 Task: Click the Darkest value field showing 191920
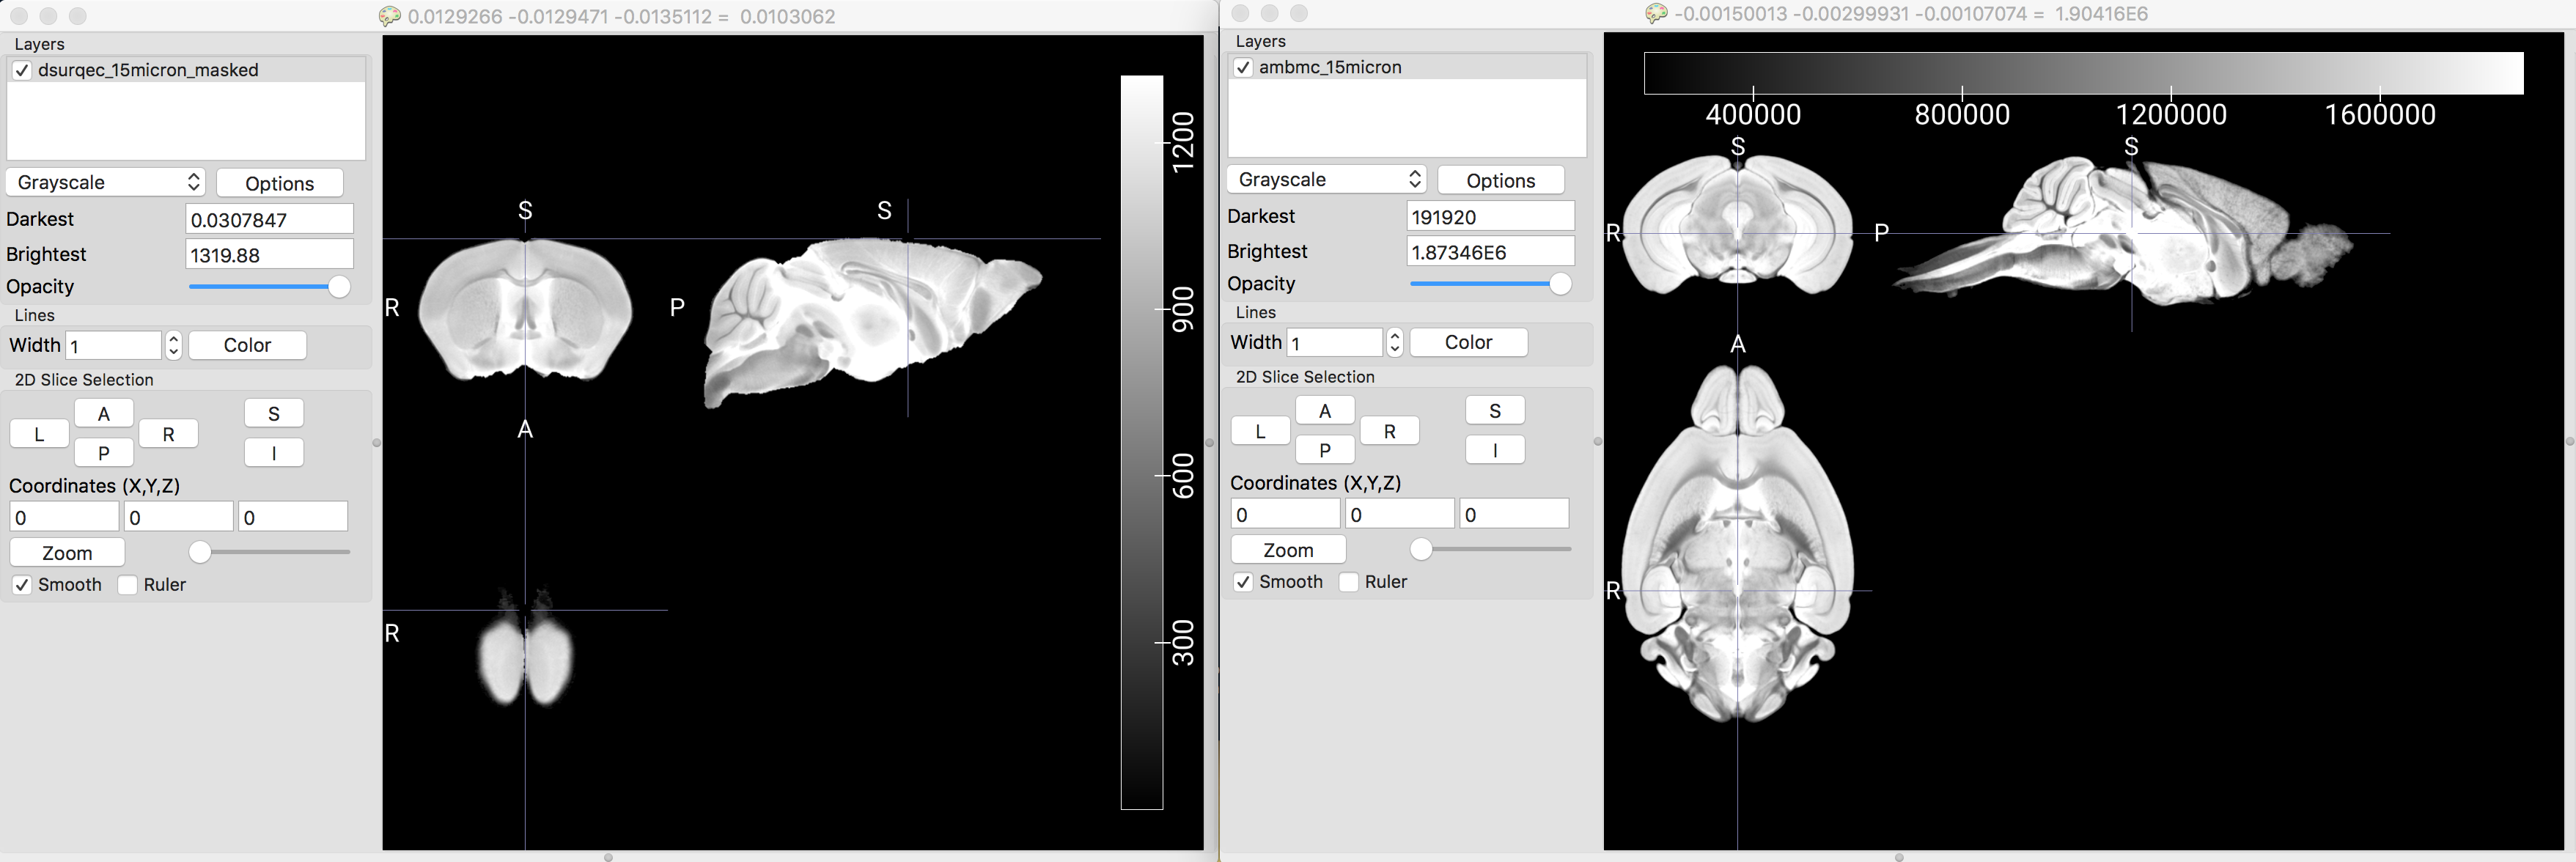(x=1490, y=217)
